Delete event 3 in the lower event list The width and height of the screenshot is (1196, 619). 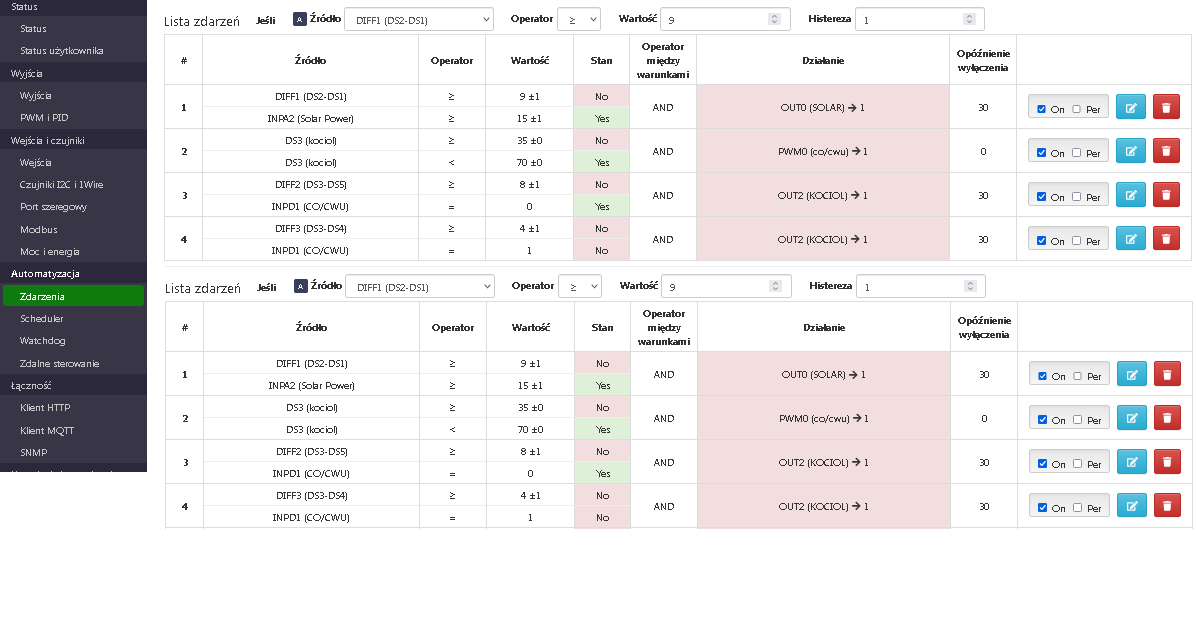coord(1167,463)
